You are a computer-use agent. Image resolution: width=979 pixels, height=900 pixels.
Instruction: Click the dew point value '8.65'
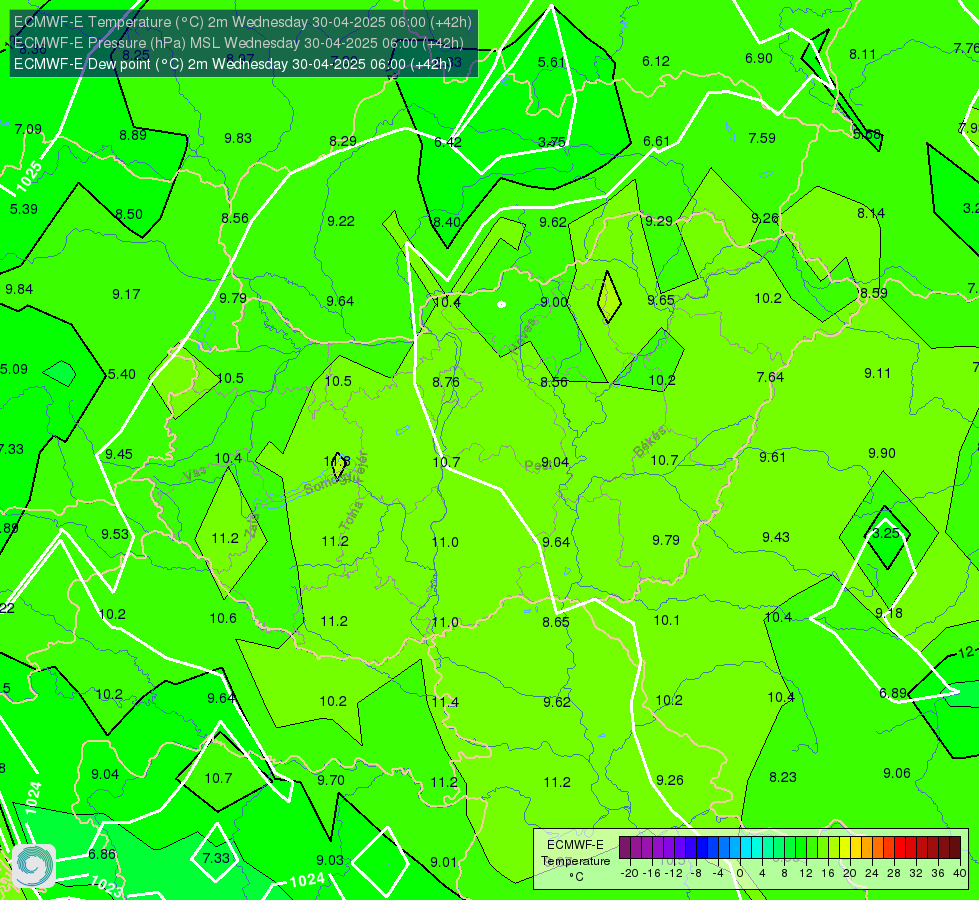556,622
